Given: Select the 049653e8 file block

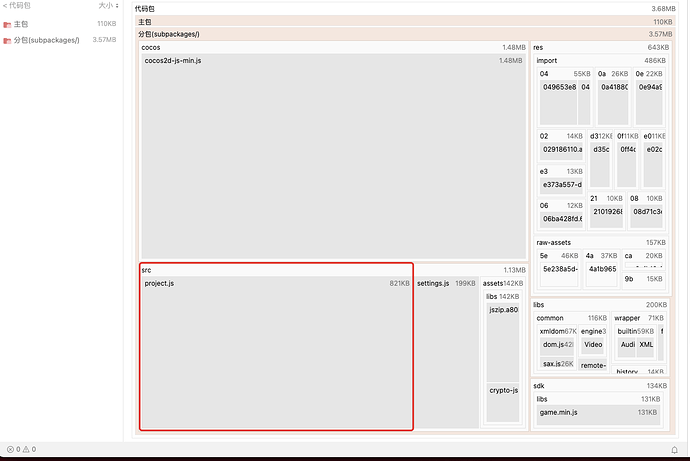Looking at the screenshot, I should (x=558, y=103).
